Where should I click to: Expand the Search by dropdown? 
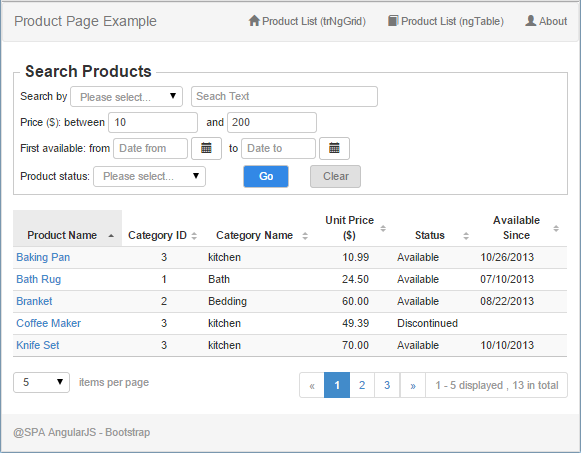tap(126, 97)
